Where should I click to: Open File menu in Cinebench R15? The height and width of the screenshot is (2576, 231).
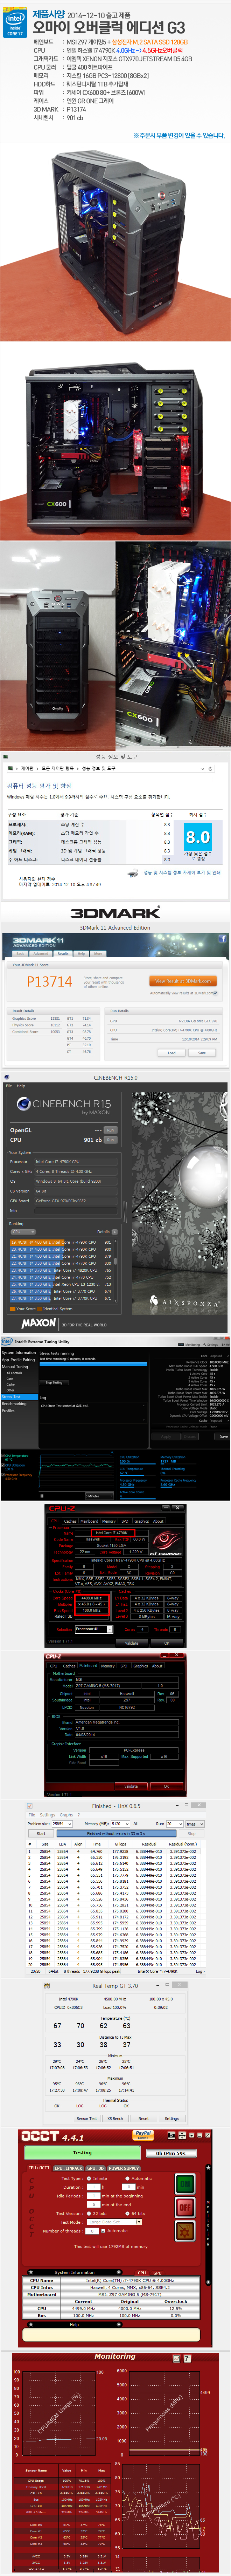[9, 1086]
